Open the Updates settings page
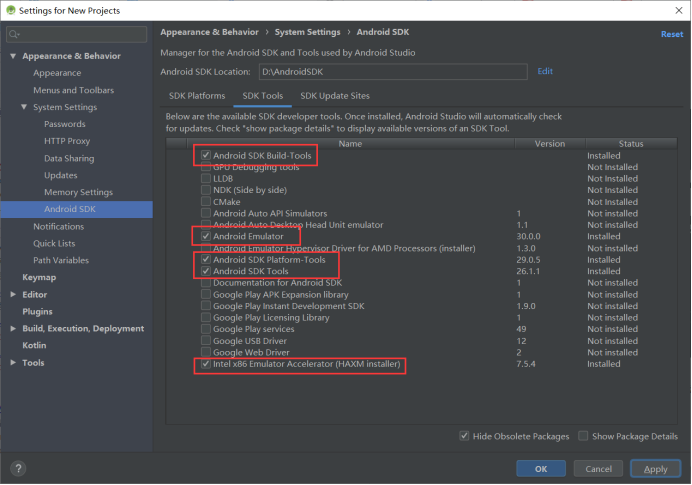 [60, 175]
